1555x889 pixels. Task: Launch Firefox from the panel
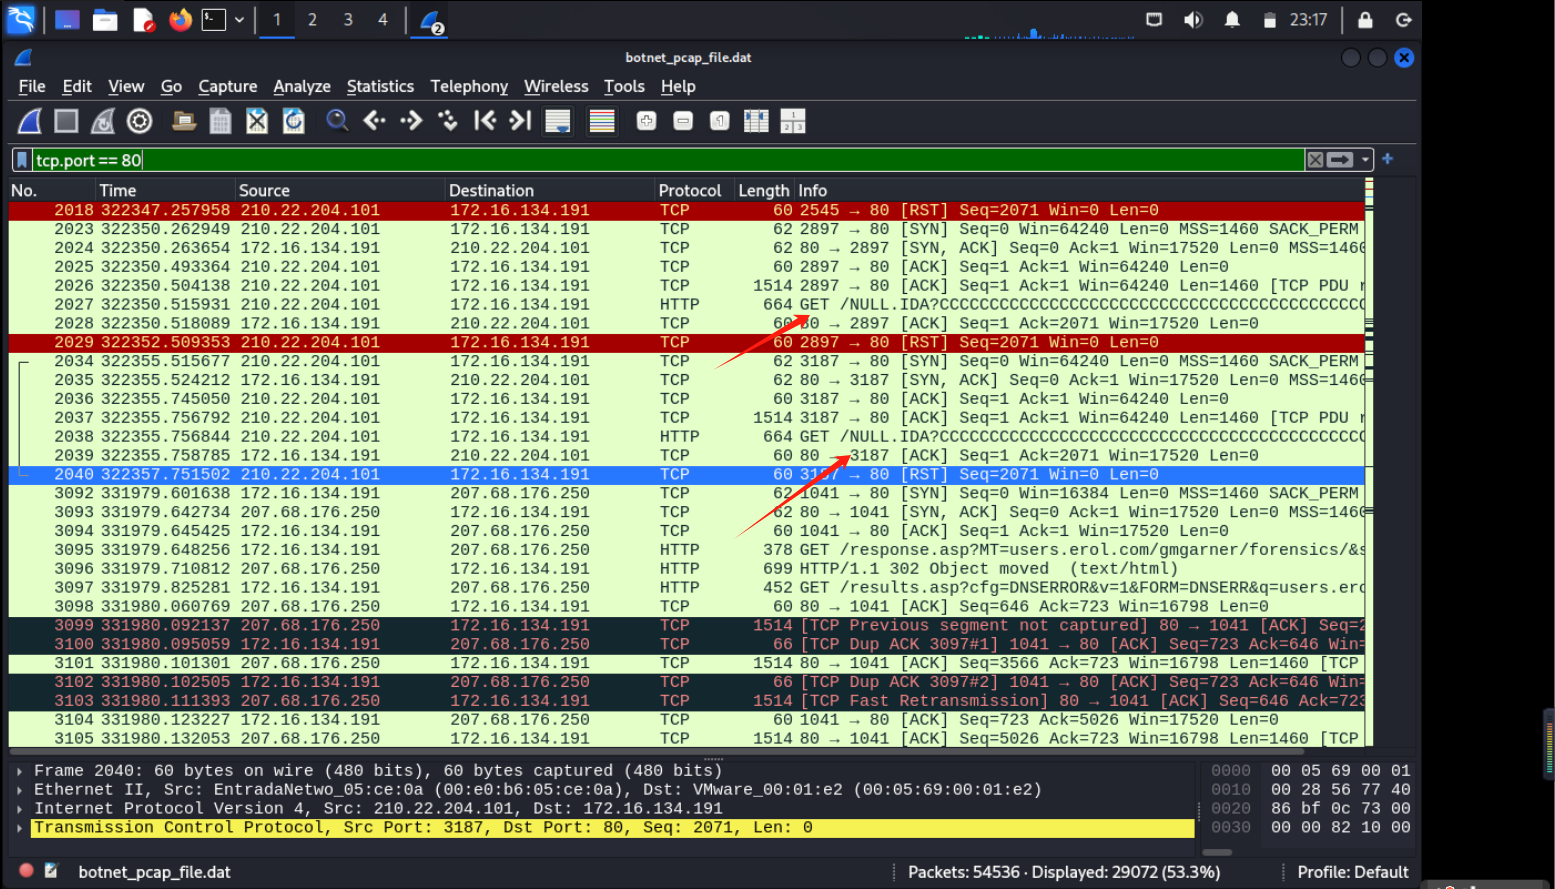pyautogui.click(x=180, y=20)
